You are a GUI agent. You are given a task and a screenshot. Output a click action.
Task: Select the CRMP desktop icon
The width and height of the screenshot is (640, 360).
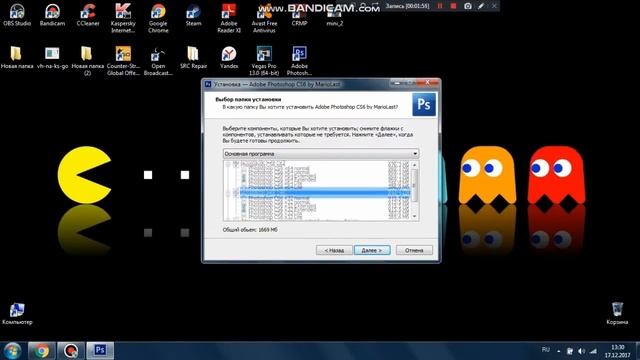point(300,16)
